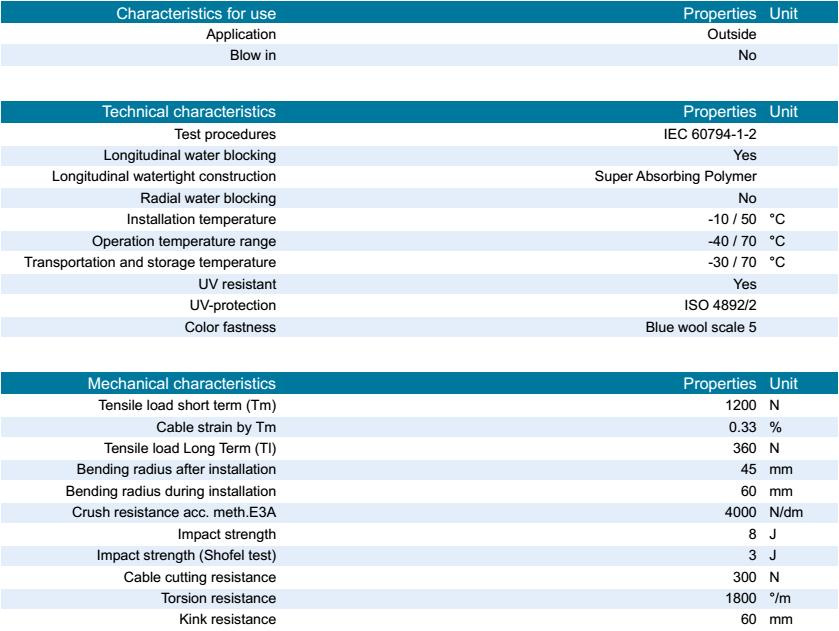Select 'Bending radius during installation' label

171,491
